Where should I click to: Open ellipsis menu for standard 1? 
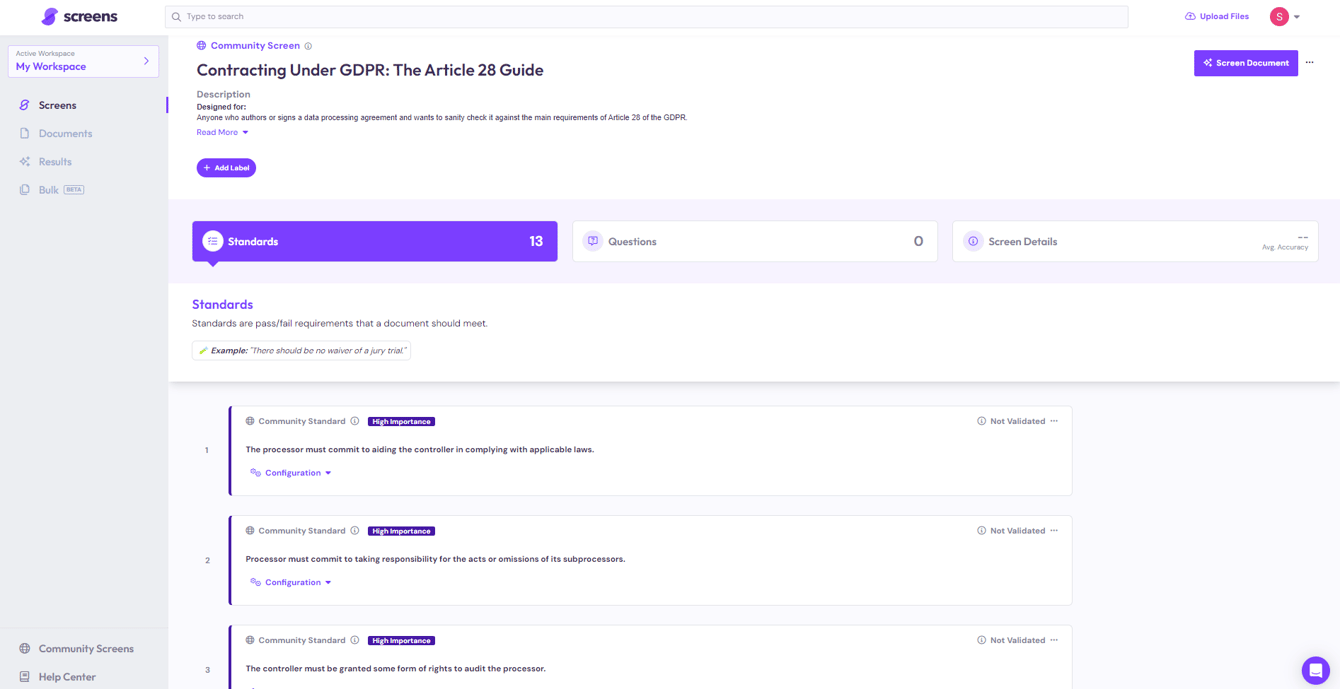1054,421
